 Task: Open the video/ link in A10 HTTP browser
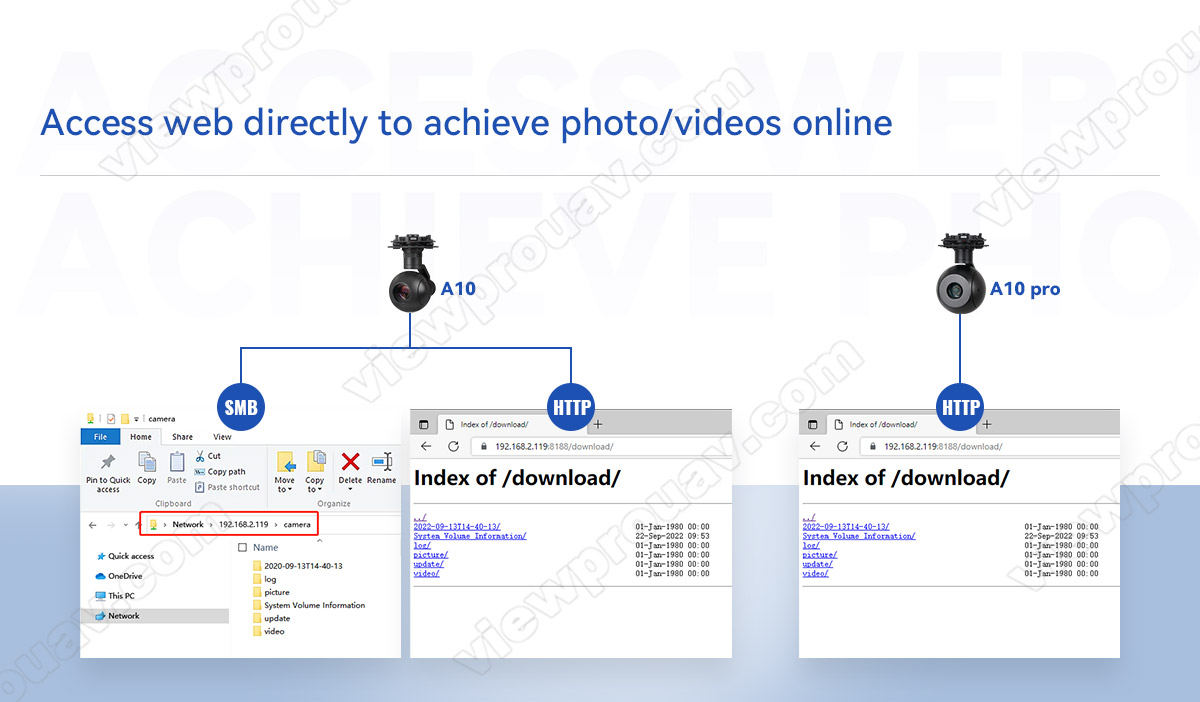click(x=427, y=574)
